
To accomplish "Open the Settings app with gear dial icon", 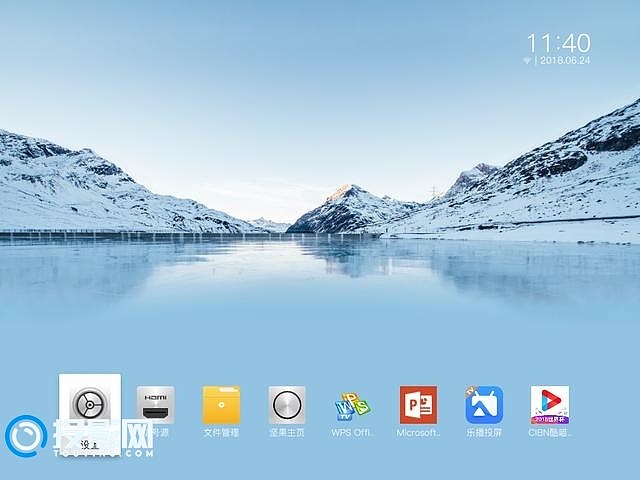I will (89, 405).
